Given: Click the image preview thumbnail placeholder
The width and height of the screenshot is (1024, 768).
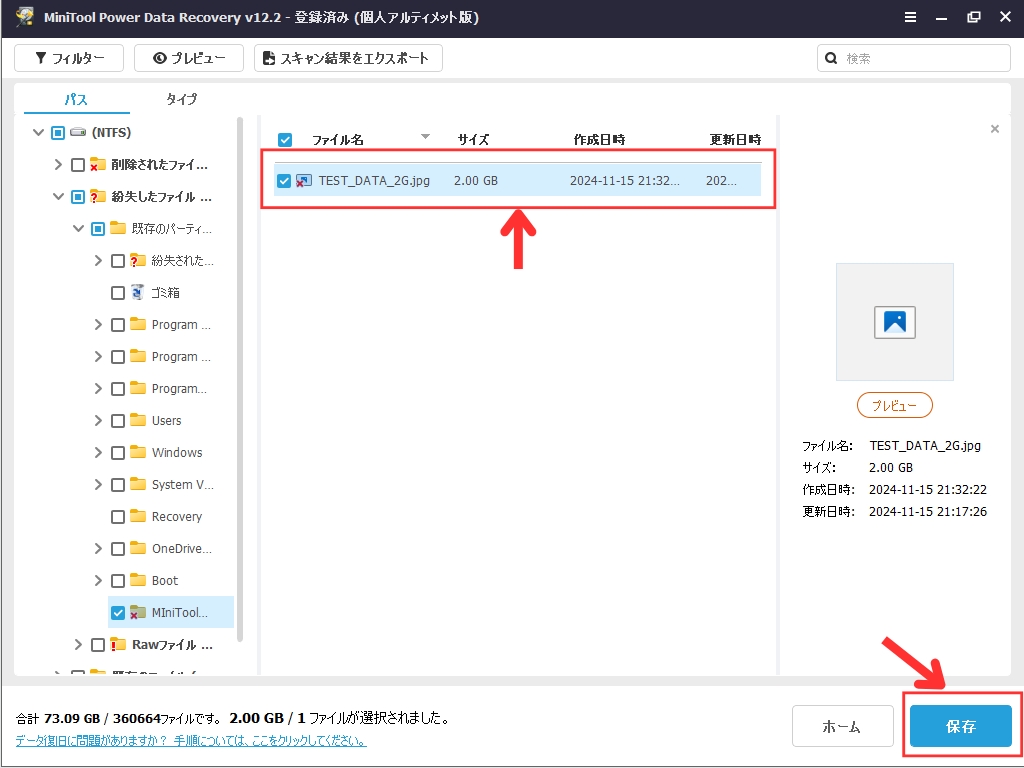Looking at the screenshot, I should pos(894,322).
